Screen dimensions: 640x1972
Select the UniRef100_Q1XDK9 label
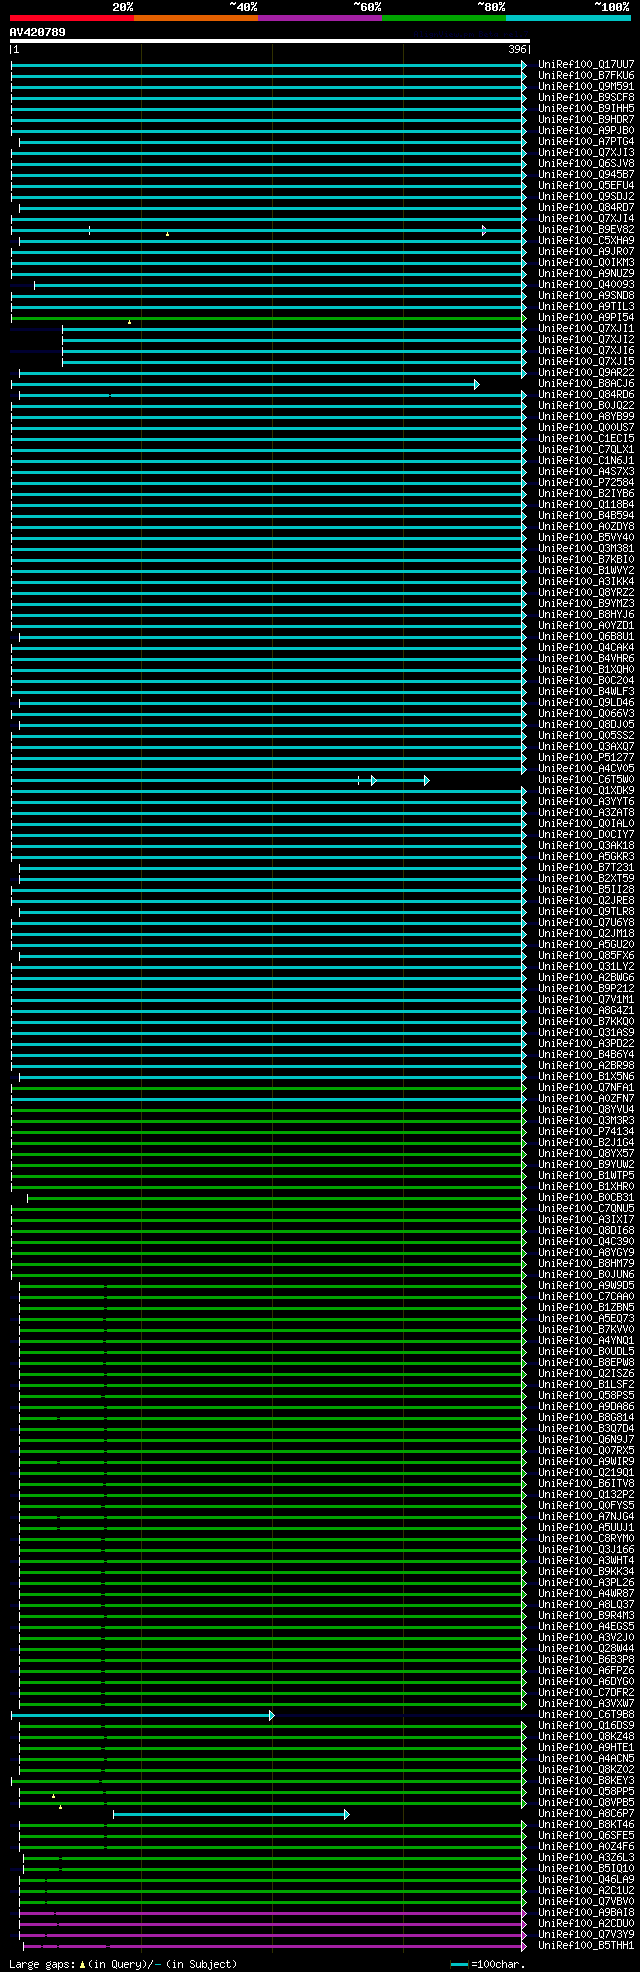click(586, 790)
